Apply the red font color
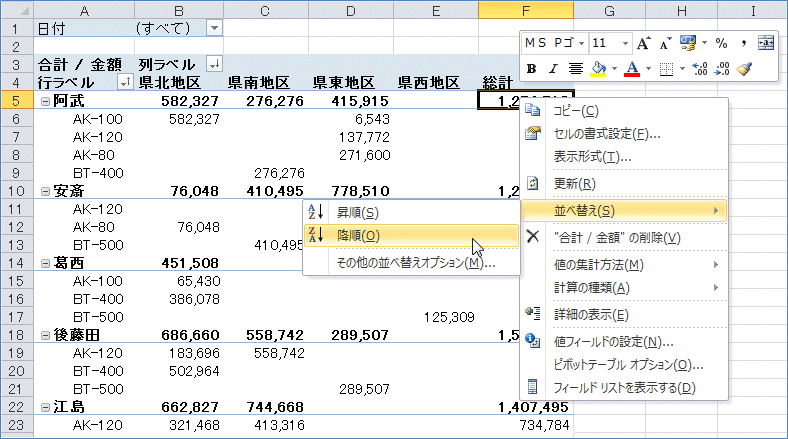This screenshot has width=788, height=439. (631, 69)
